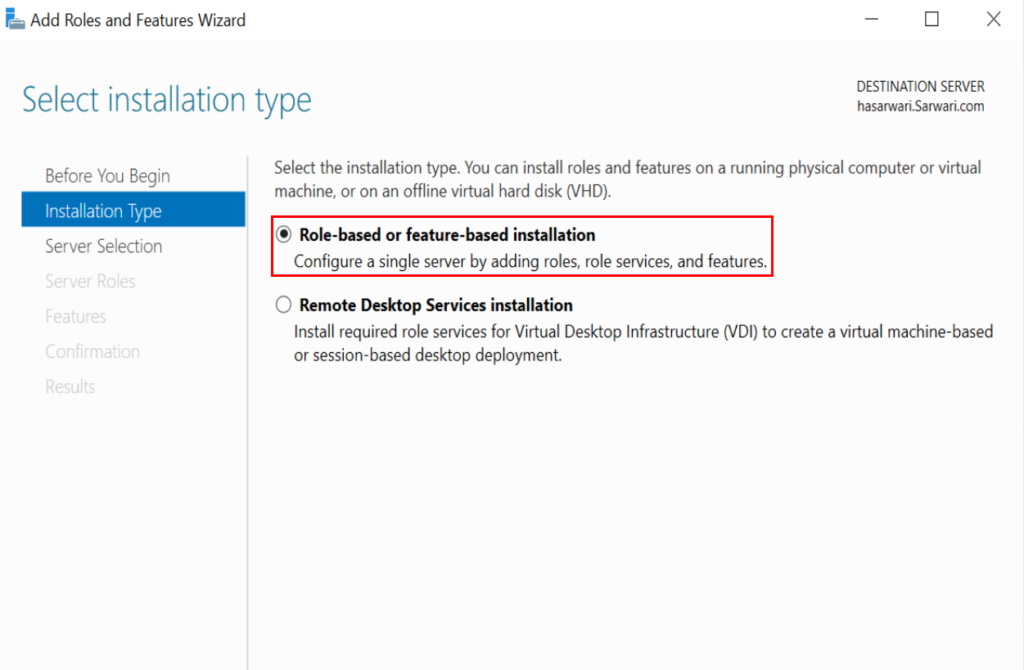Image resolution: width=1024 pixels, height=670 pixels.
Task: Open the Before You Begin step
Action: pos(107,175)
